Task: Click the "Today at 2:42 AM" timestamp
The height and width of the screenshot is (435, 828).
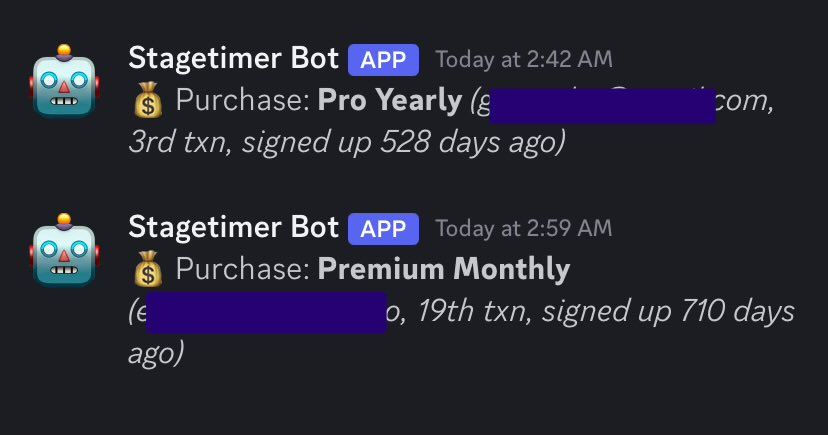Action: point(524,59)
